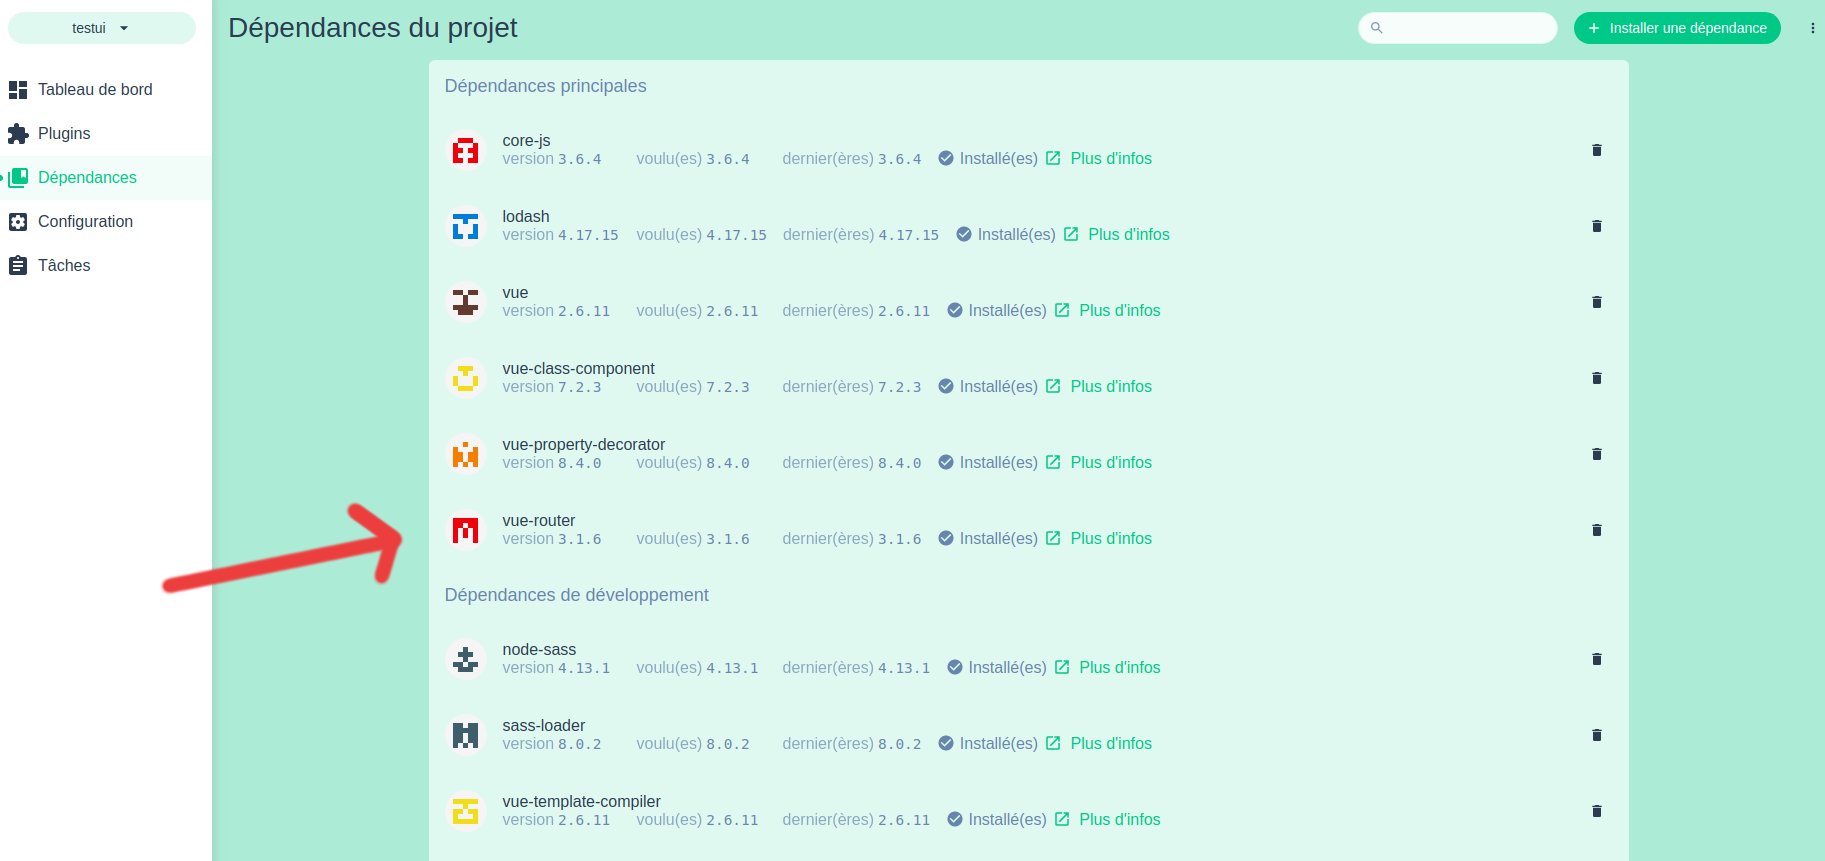
Task: Open Plus d'infos link for core-js
Action: pyautogui.click(x=1110, y=159)
